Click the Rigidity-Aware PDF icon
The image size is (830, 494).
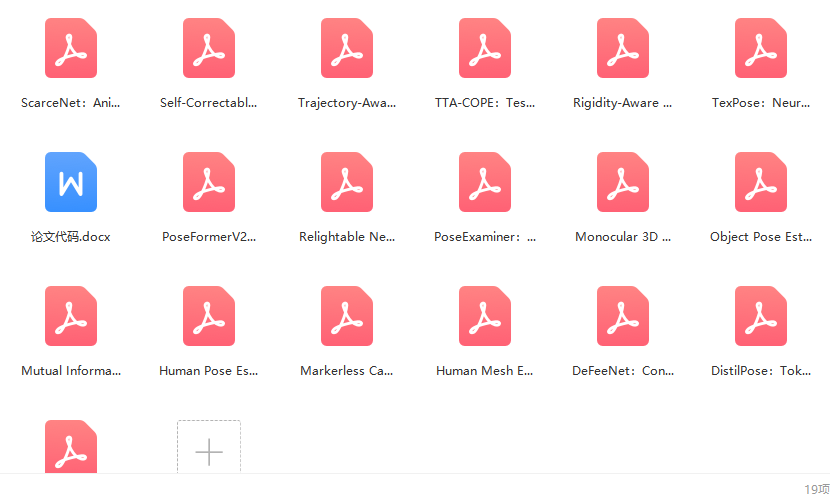click(623, 48)
